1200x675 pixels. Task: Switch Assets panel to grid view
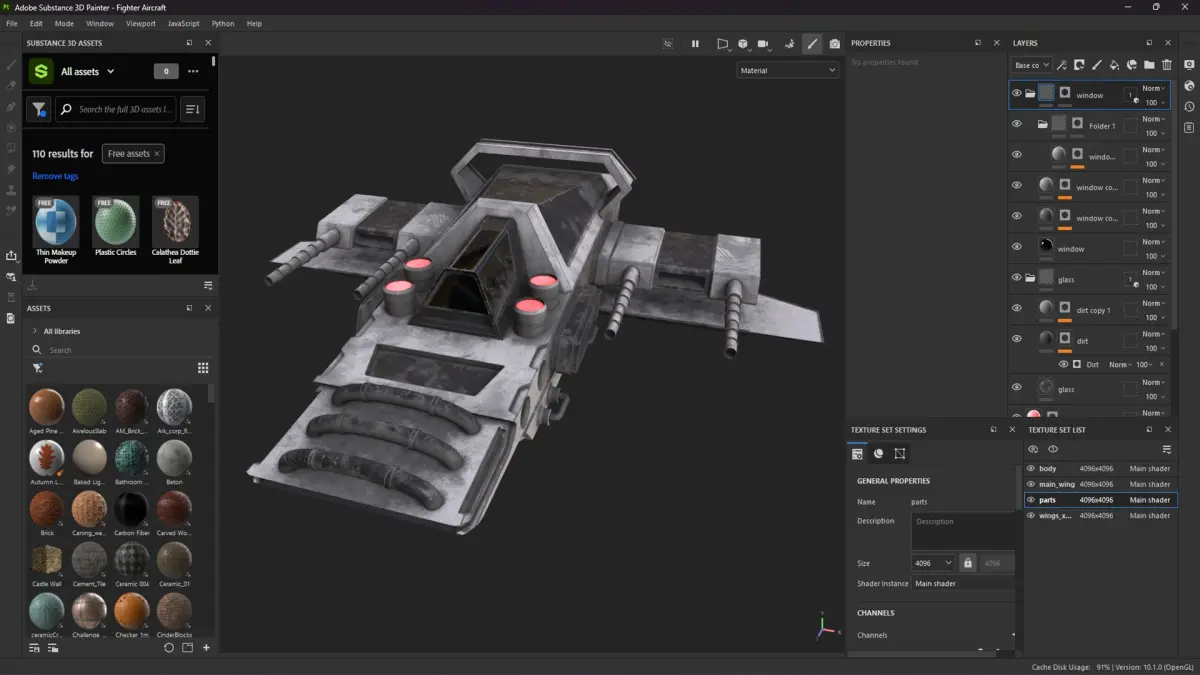(203, 368)
